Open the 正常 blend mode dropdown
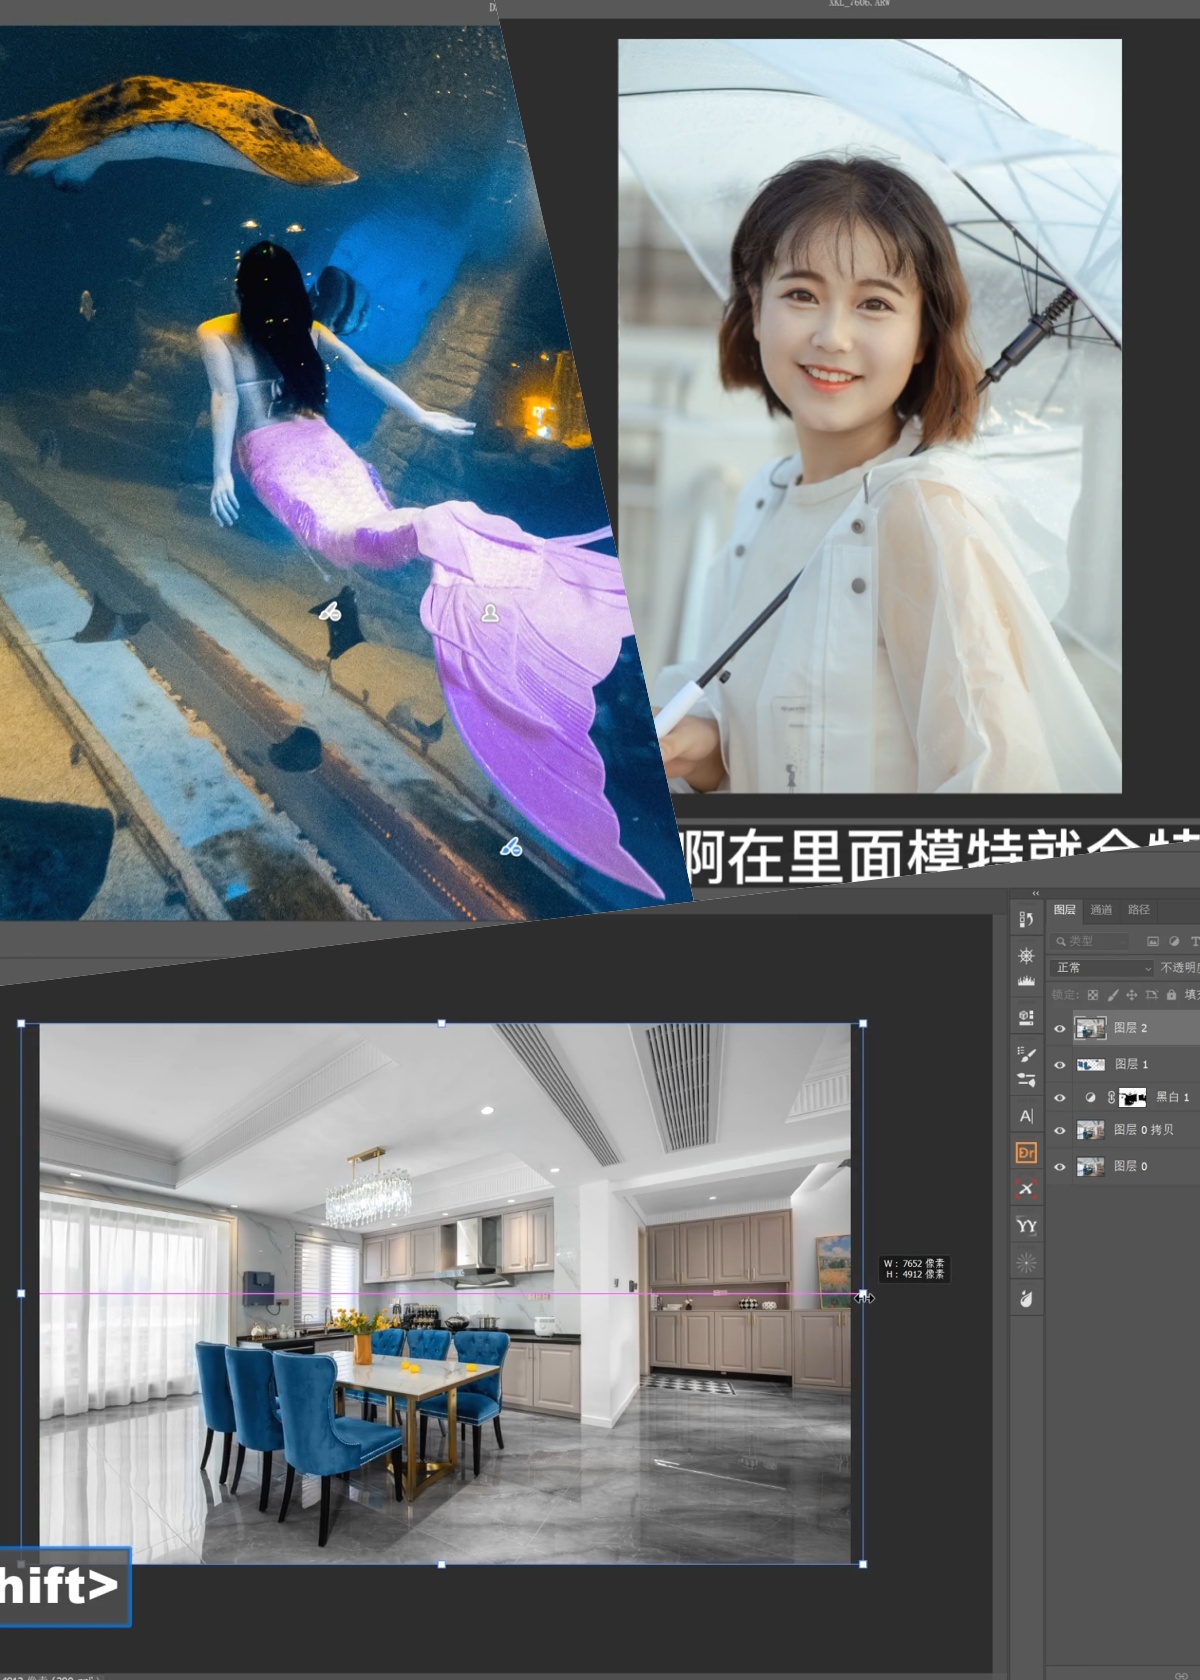1200x1680 pixels. coord(1103,968)
